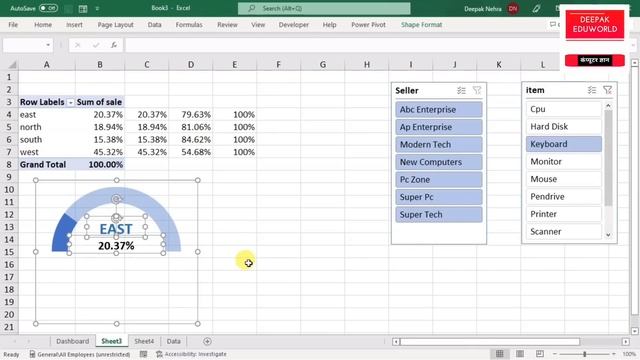The image size is (640, 360).
Task: Click the macro recording status icon
Action: (x=143, y=354)
